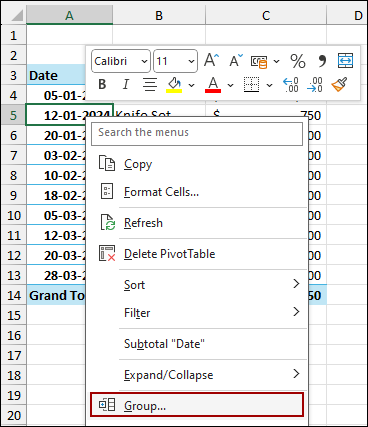
Task: Select column C header
Action: pos(266,15)
